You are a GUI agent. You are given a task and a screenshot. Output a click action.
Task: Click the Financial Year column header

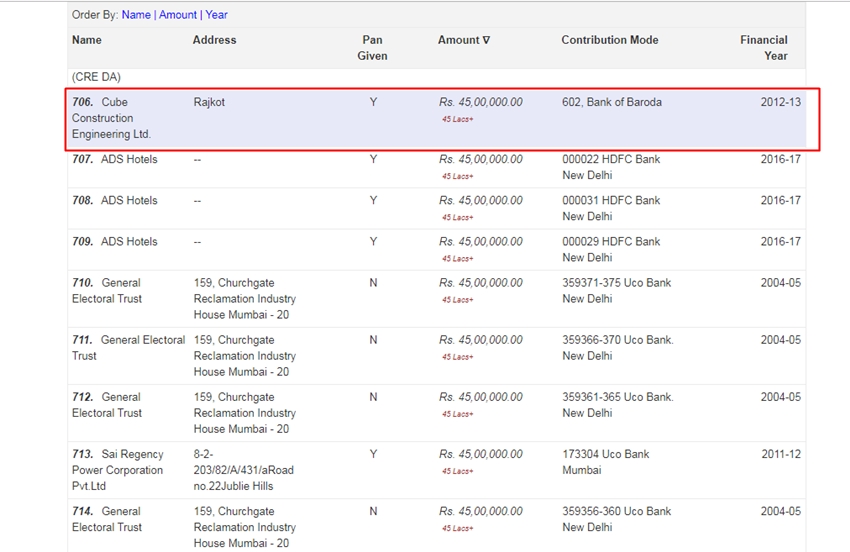coord(764,48)
